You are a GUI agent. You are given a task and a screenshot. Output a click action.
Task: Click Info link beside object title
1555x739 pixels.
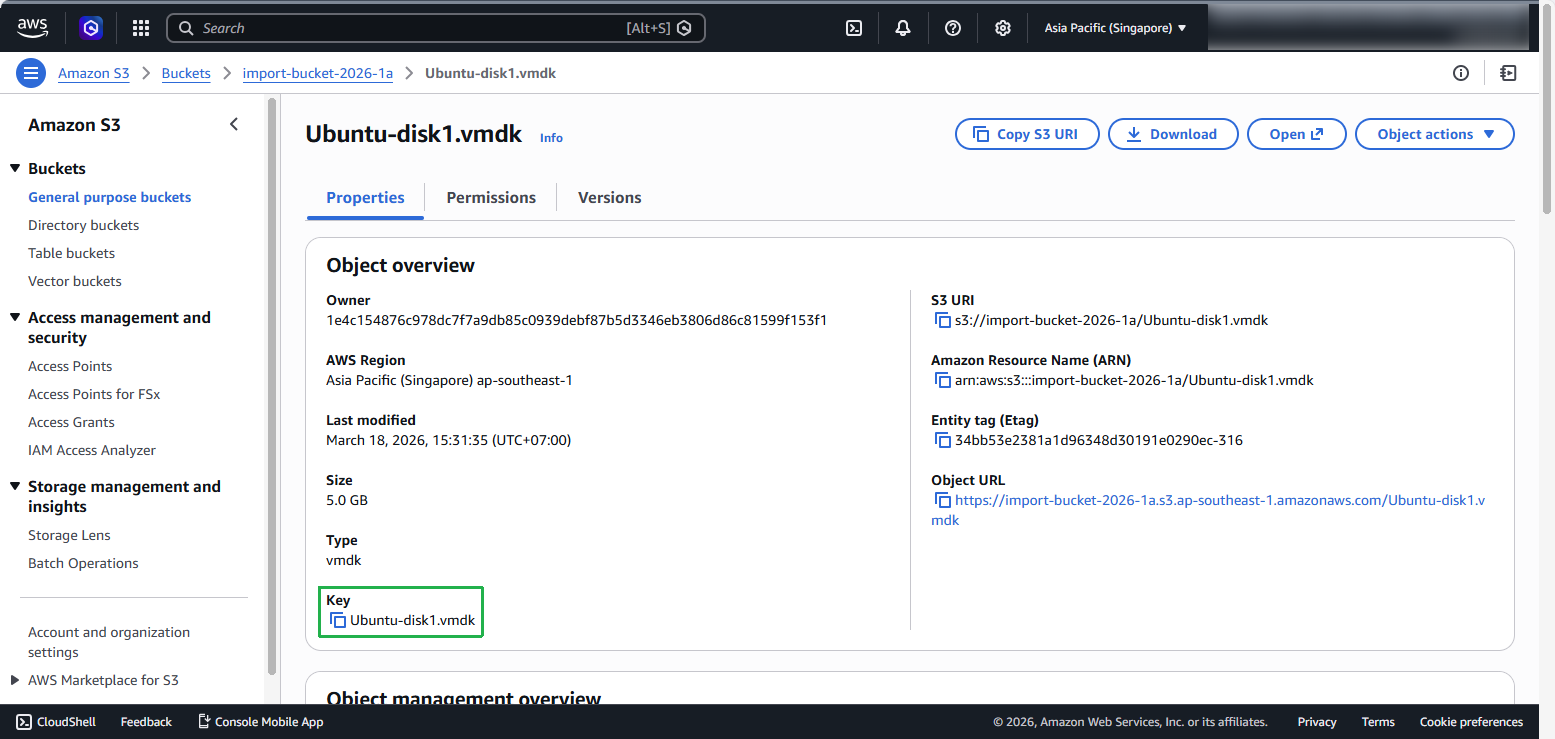point(551,138)
